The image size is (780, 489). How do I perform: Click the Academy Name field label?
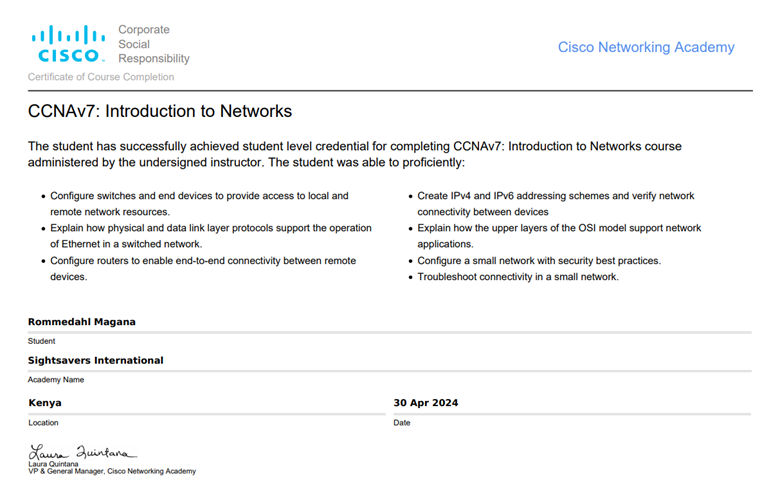[x=56, y=380]
